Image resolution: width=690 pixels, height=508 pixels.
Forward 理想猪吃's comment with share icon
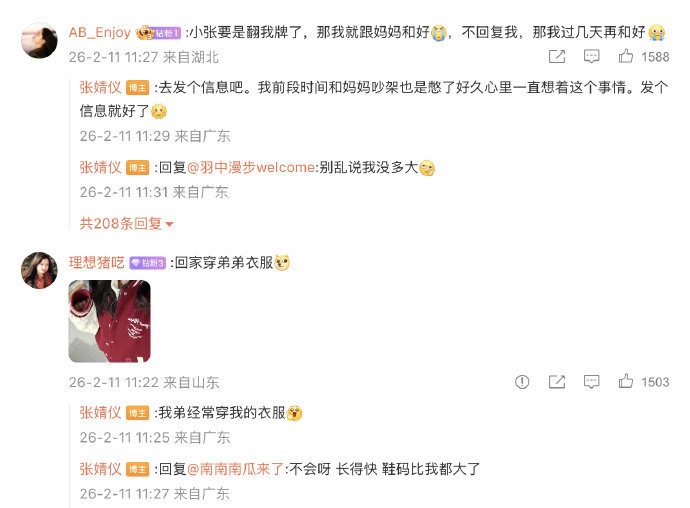click(557, 382)
